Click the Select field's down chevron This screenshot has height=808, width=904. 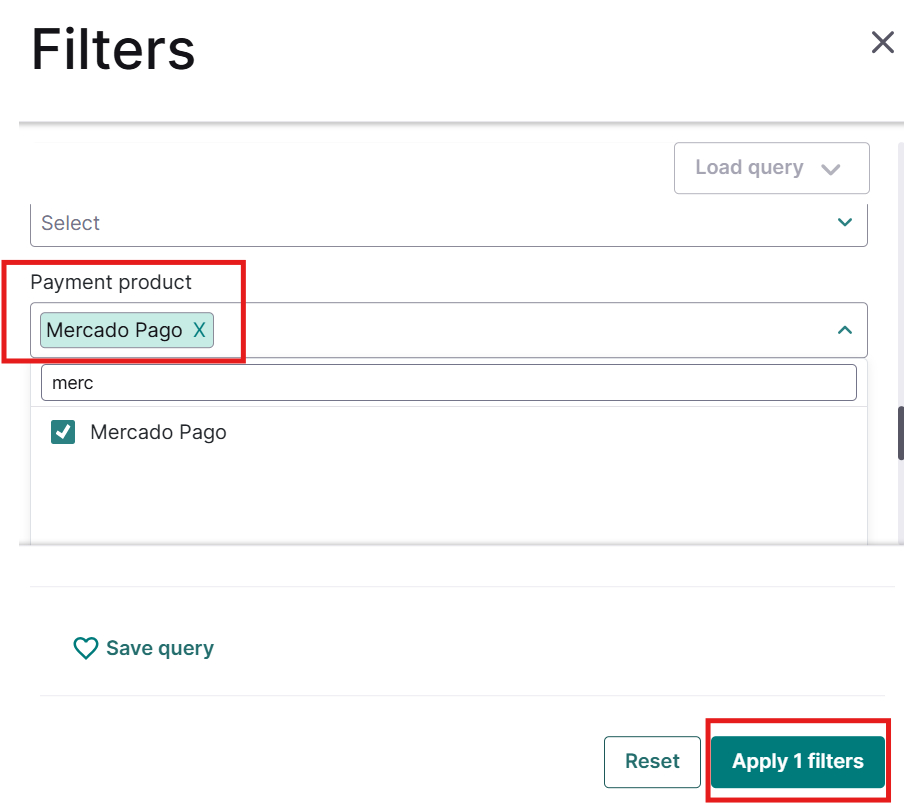[845, 223]
